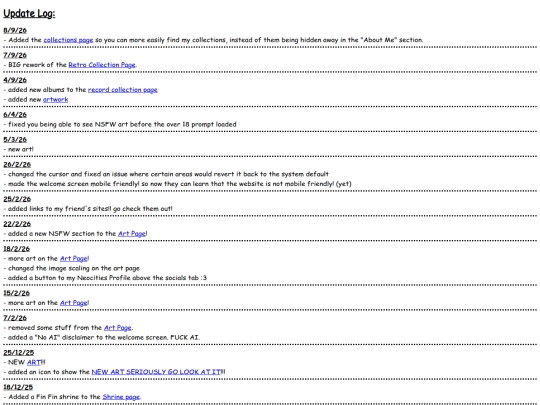
Task: Click the 18/2/26 date heading
Action: coord(17,249)
